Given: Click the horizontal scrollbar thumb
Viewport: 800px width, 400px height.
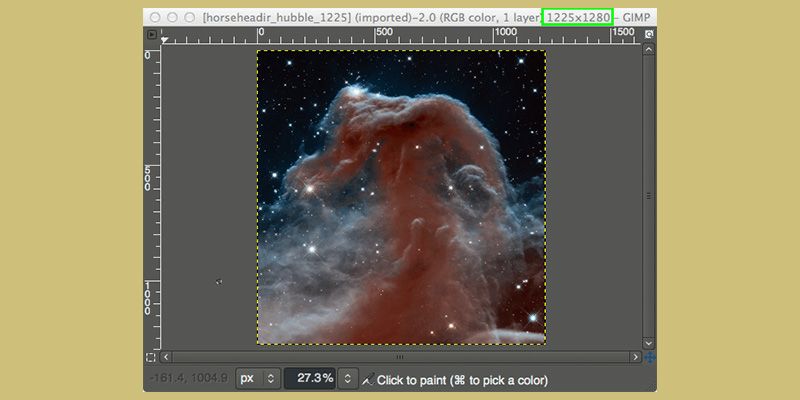Looking at the screenshot, I should [x=401, y=357].
